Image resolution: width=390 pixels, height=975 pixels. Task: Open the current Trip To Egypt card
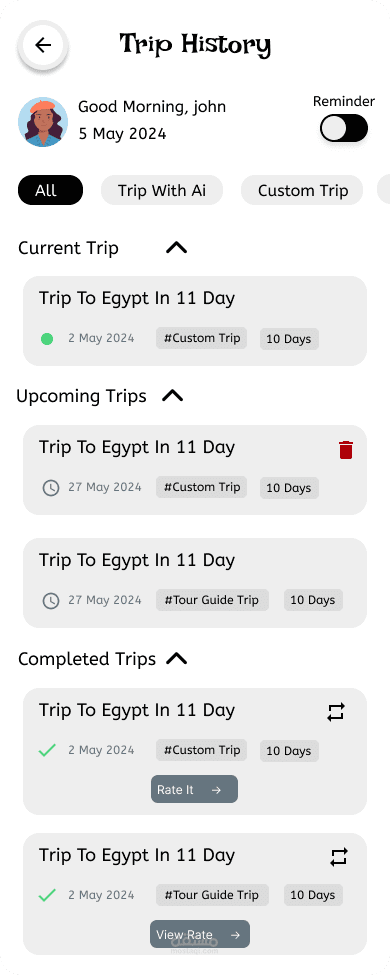[x=195, y=321]
